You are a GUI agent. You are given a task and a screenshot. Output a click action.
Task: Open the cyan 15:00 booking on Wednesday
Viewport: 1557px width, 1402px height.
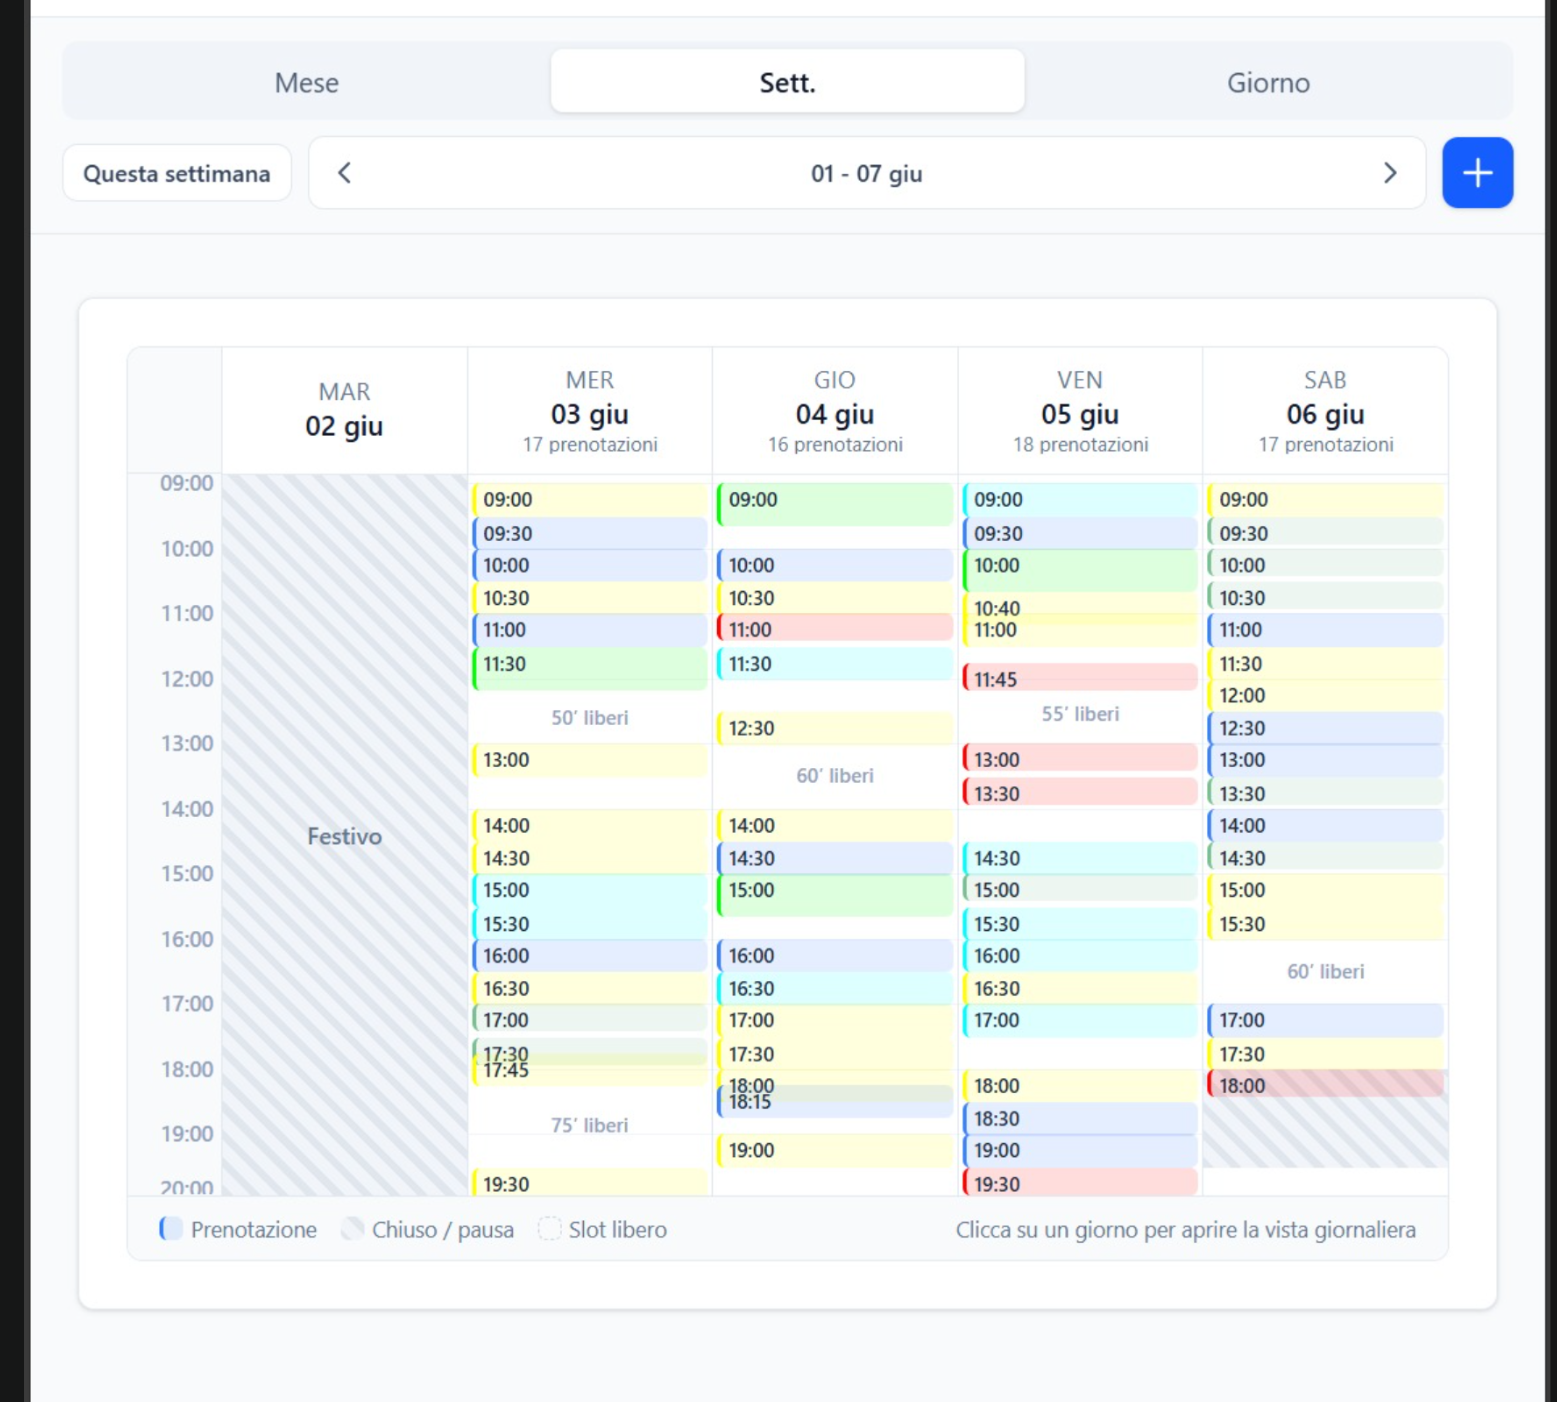pyautogui.click(x=590, y=890)
